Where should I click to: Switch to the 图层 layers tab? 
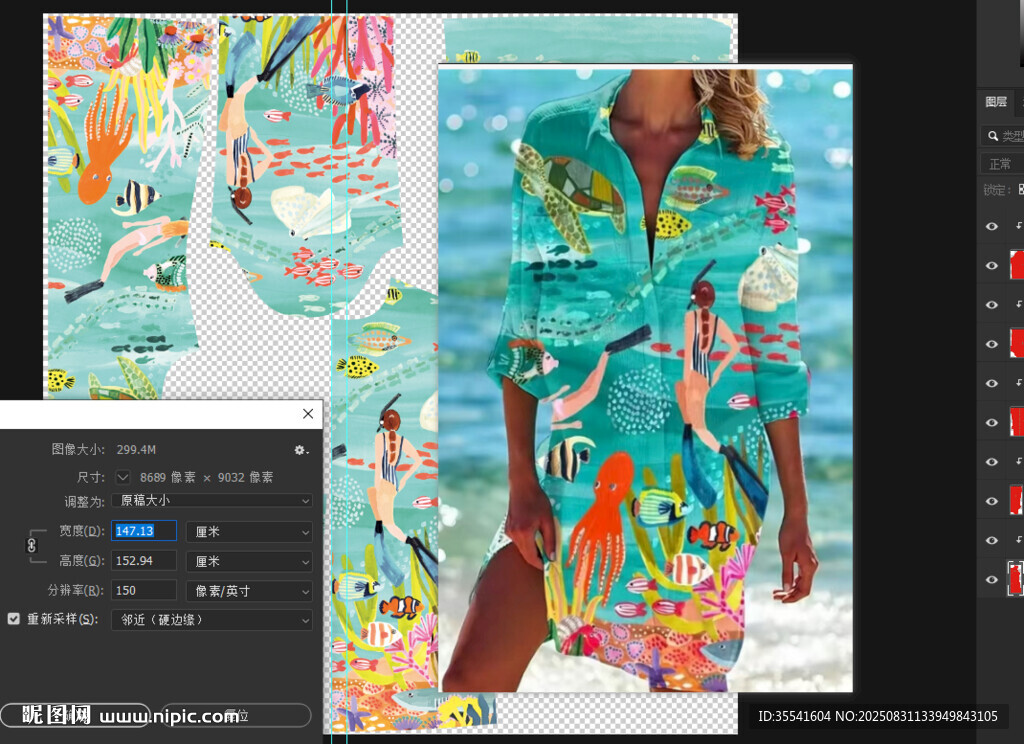coord(996,101)
